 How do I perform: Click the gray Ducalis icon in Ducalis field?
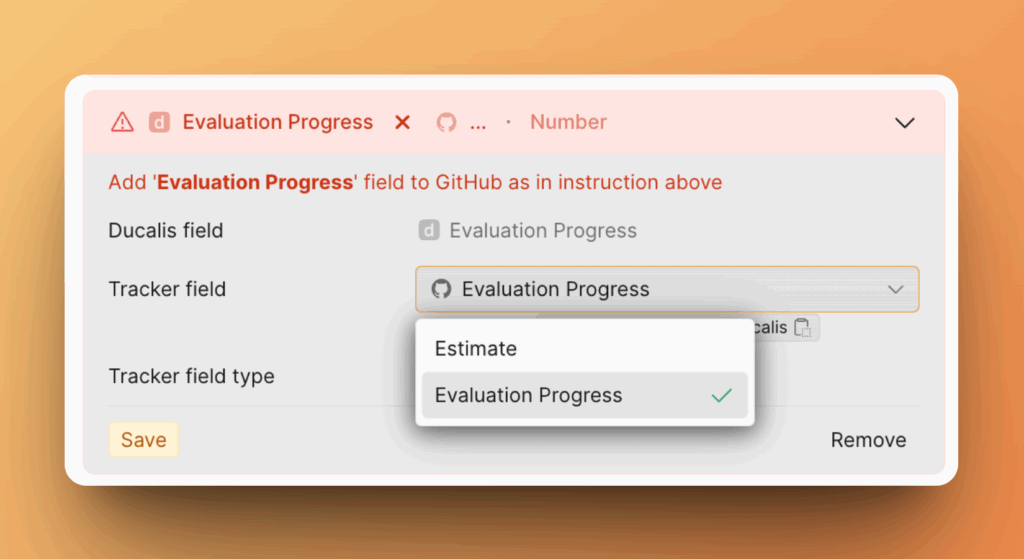(429, 231)
